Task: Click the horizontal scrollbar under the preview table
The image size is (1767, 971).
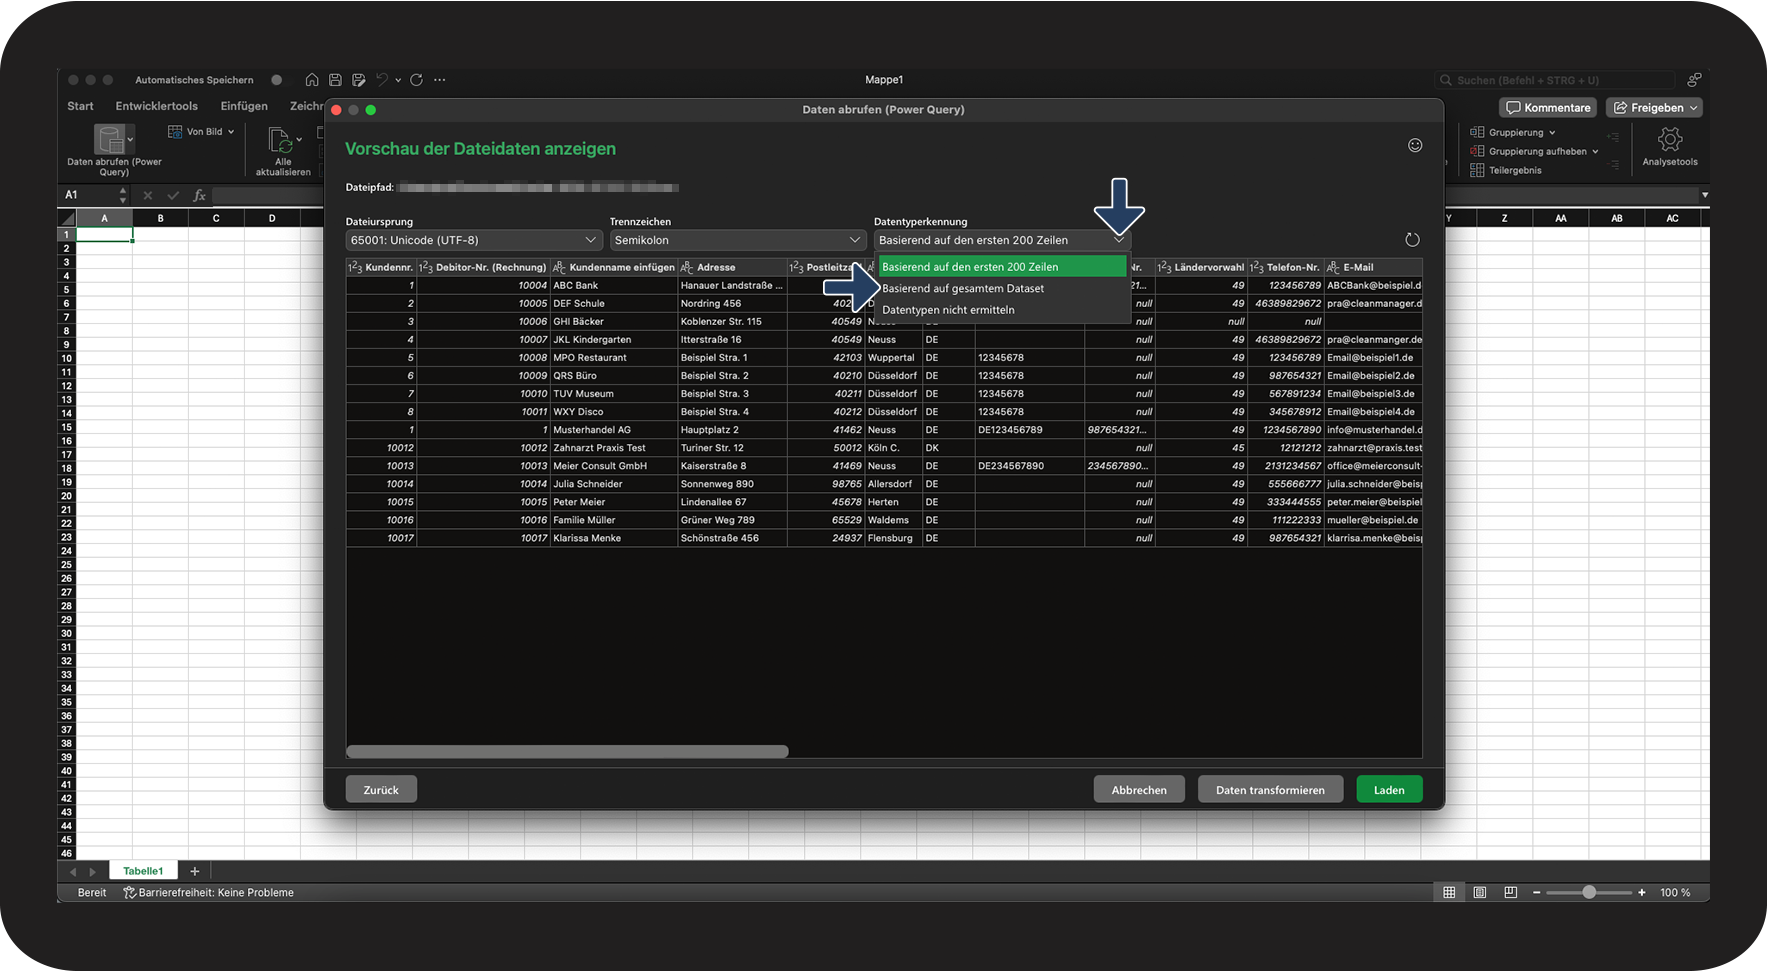Action: point(567,752)
